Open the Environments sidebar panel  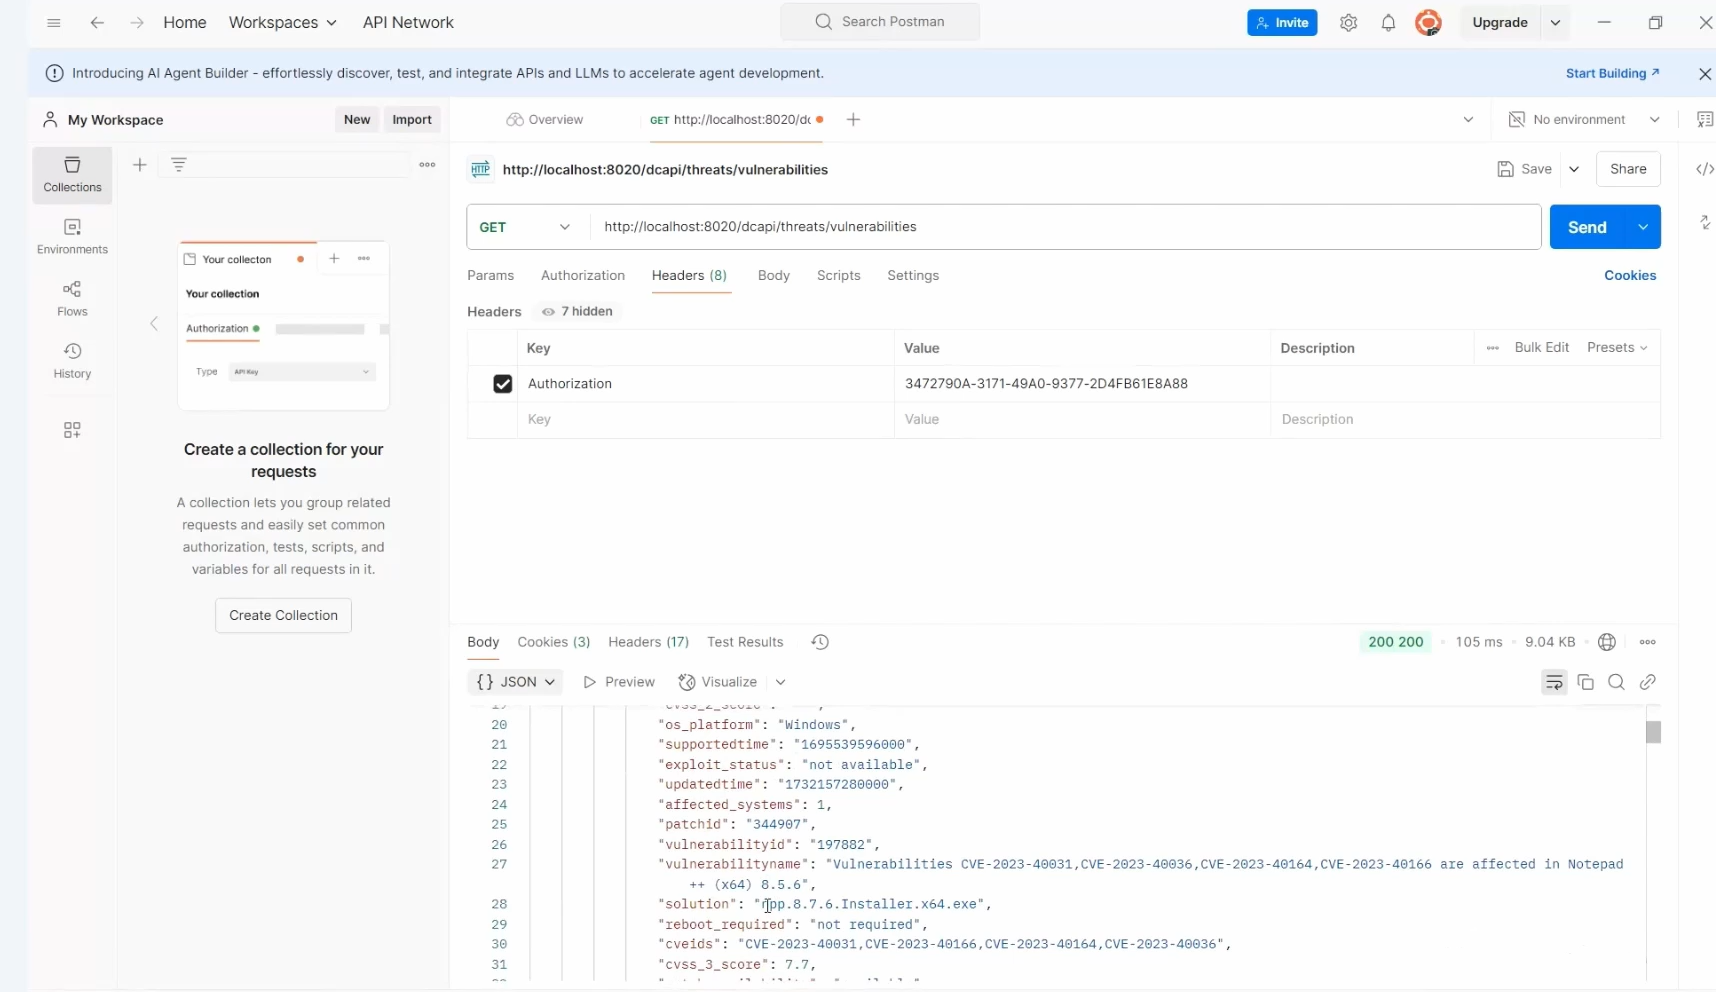[x=72, y=237]
